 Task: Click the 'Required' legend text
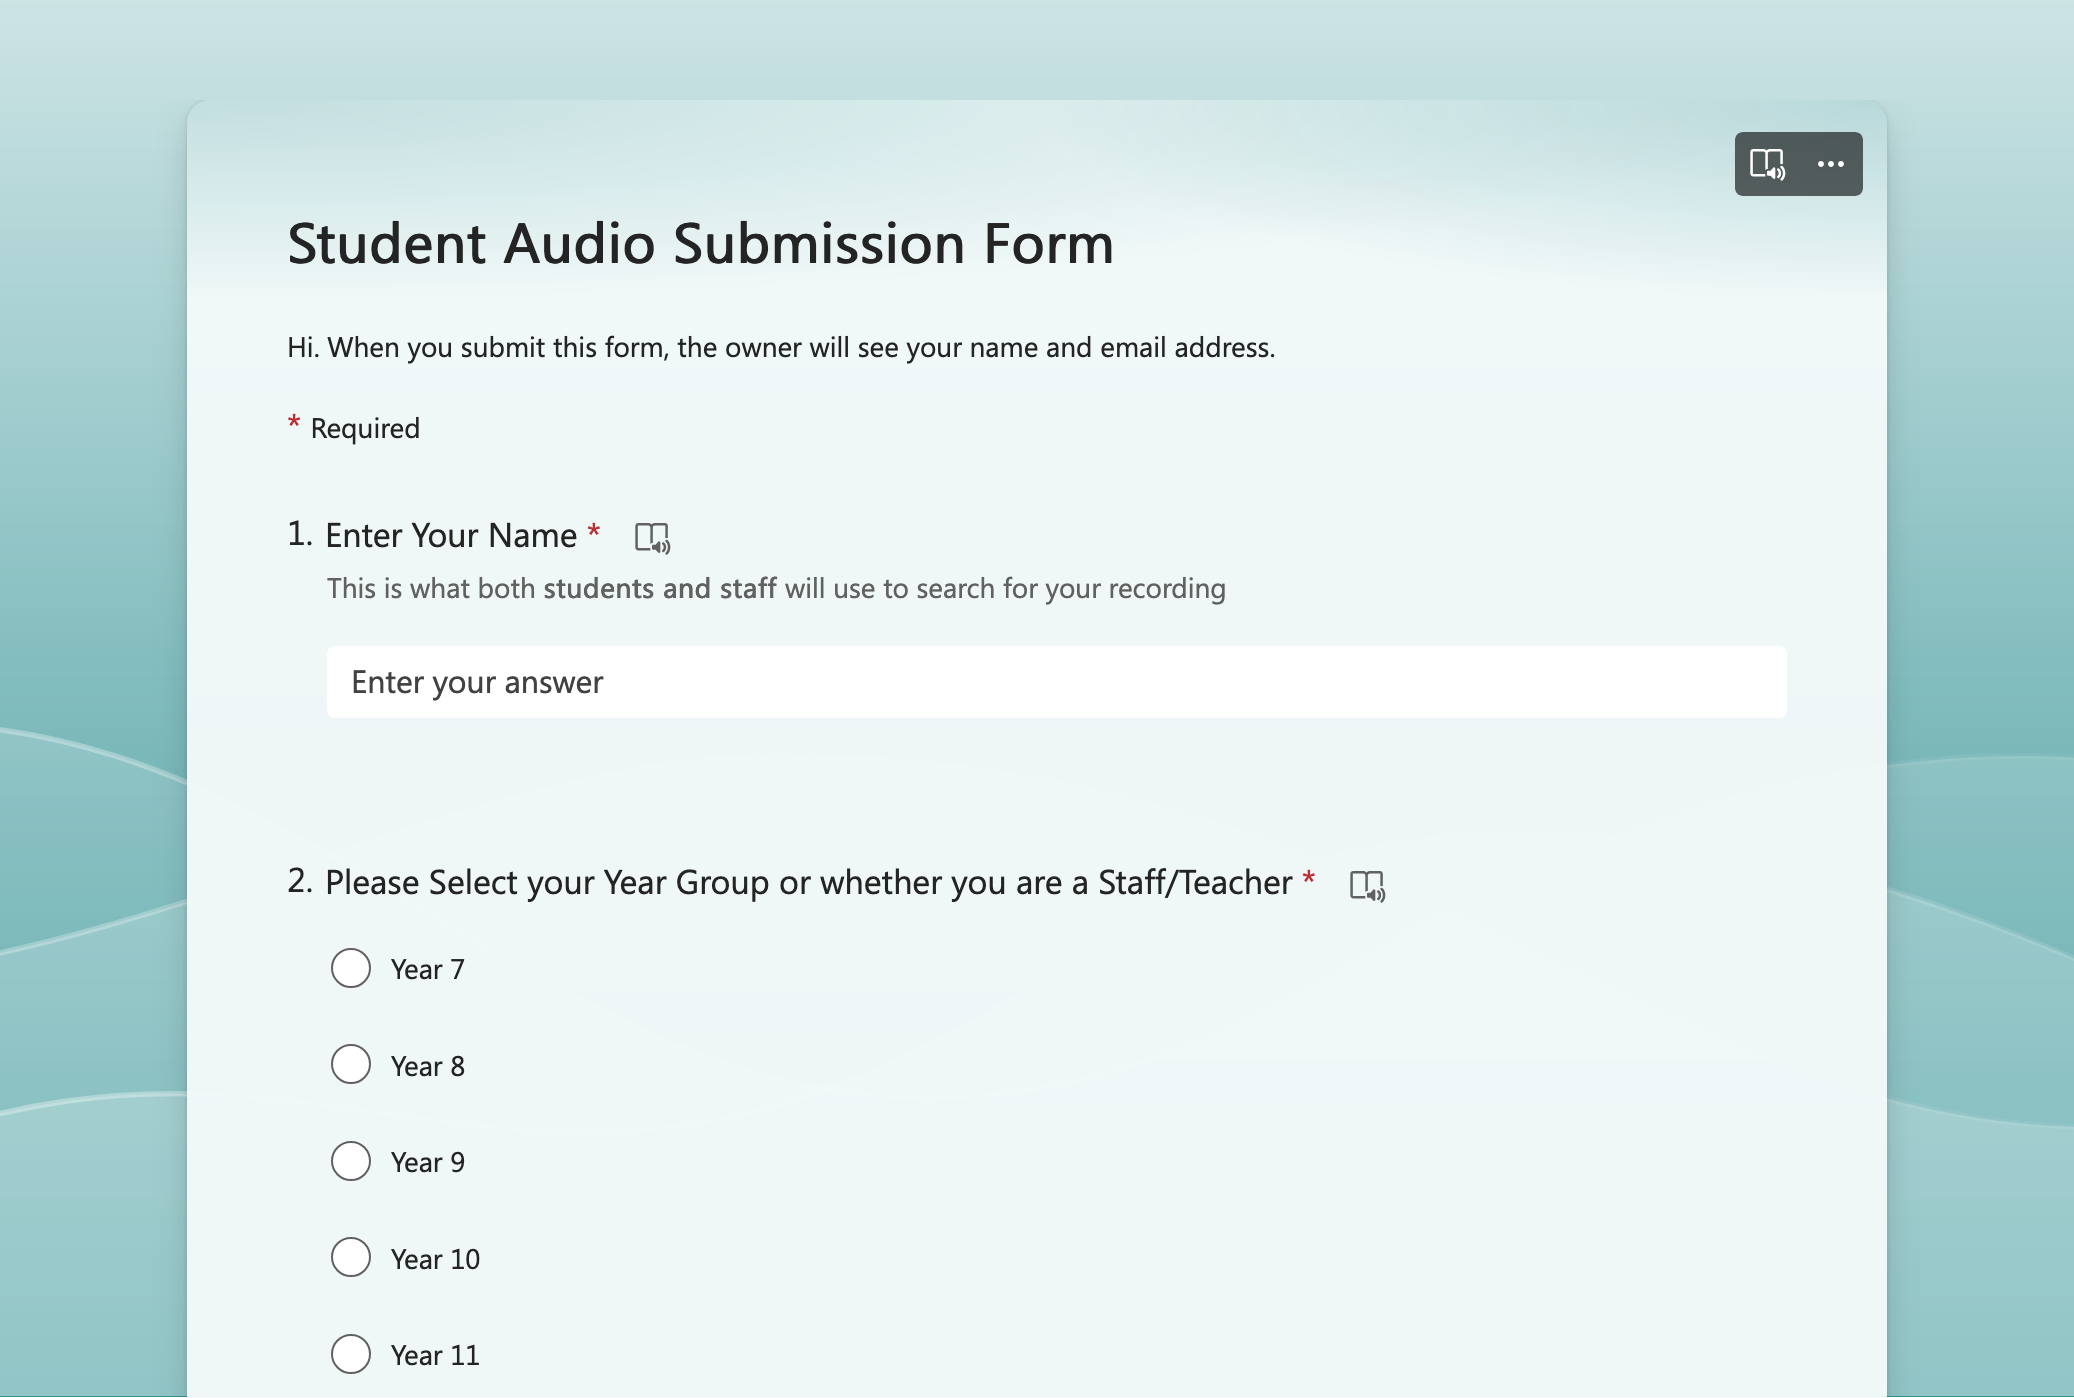click(x=365, y=429)
